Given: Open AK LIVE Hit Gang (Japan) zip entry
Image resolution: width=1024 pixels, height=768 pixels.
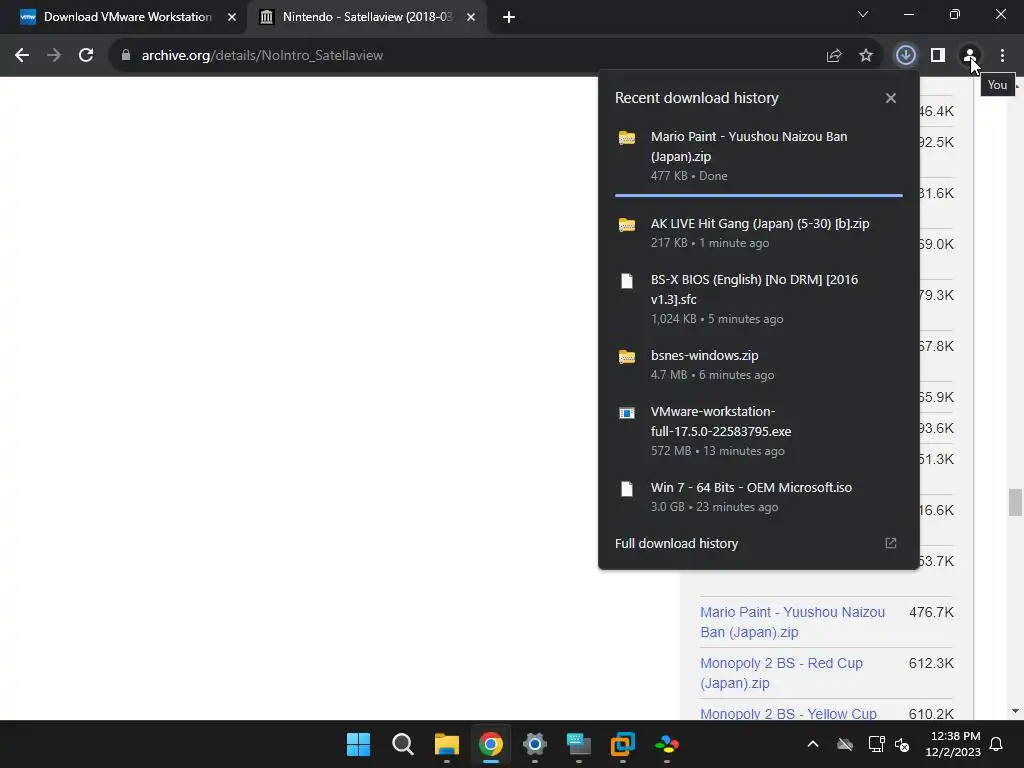Looking at the screenshot, I should click(758, 233).
